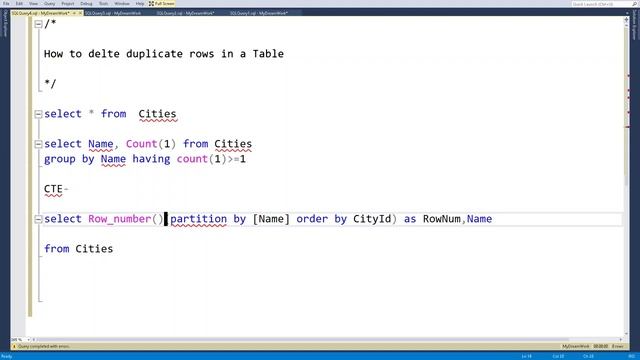Click the warning icon in query status bar
The width and height of the screenshot is (640, 360).
(x=14, y=347)
